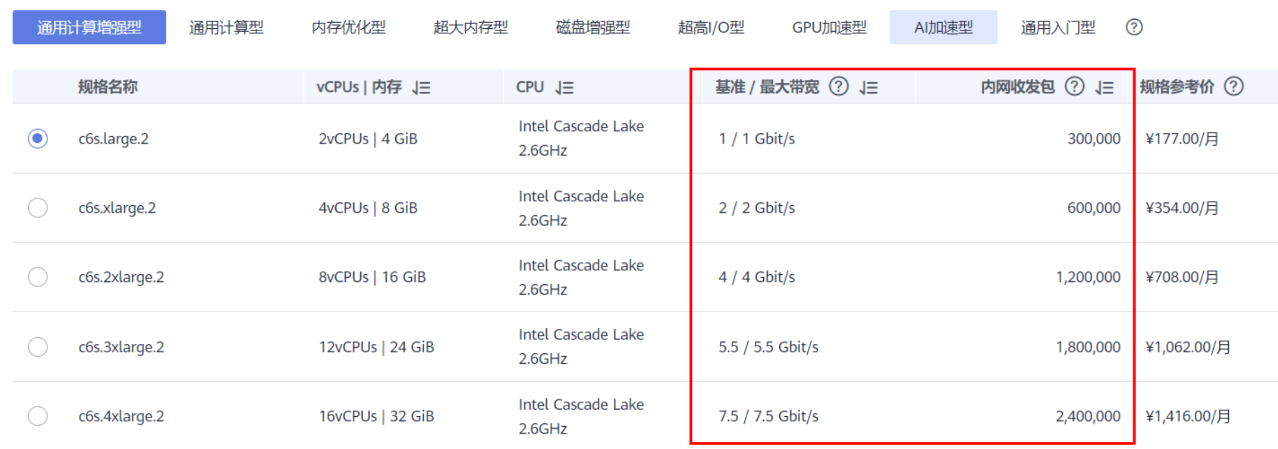
Task: Select the c6s.xlarge.2 radio button
Action: 38,208
